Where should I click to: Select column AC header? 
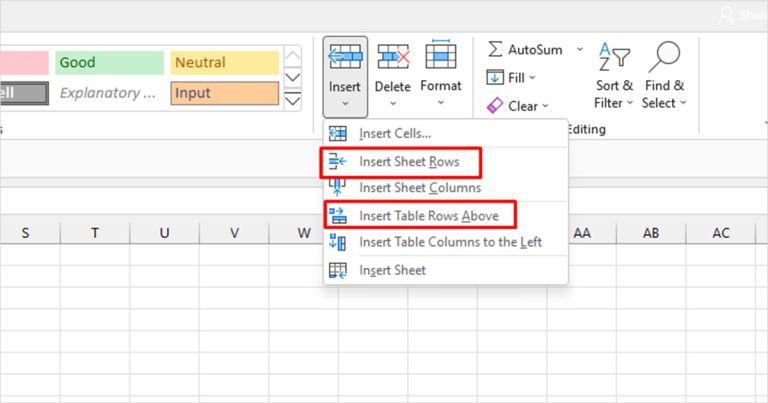[720, 233]
